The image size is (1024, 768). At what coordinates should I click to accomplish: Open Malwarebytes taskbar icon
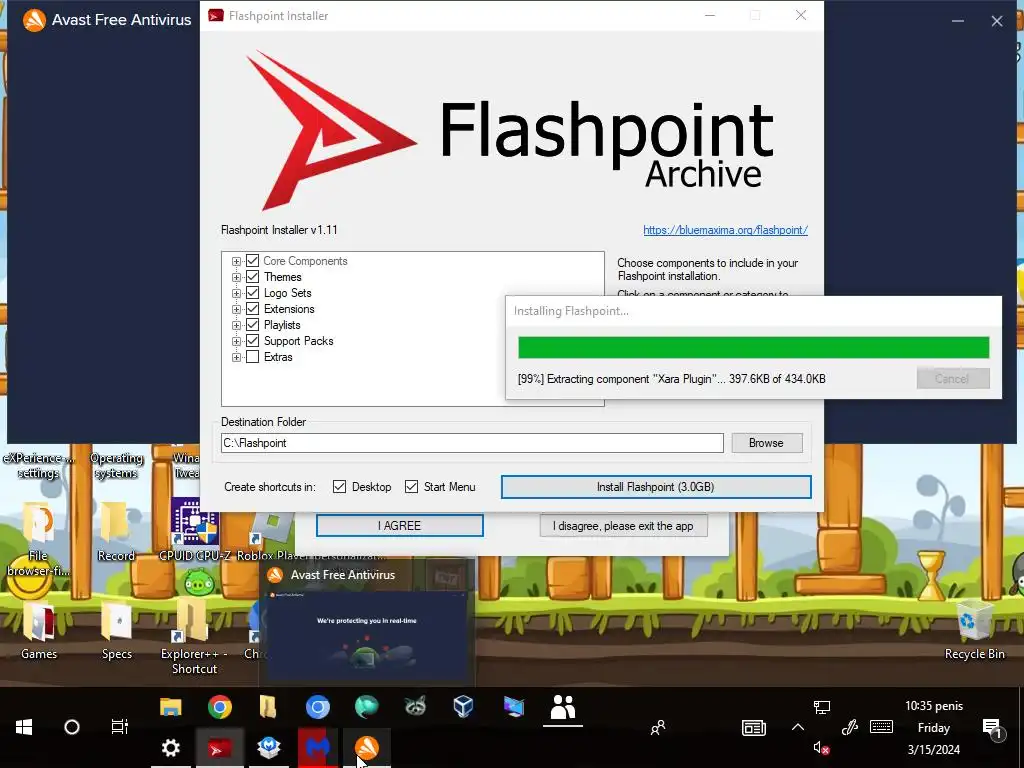click(317, 748)
